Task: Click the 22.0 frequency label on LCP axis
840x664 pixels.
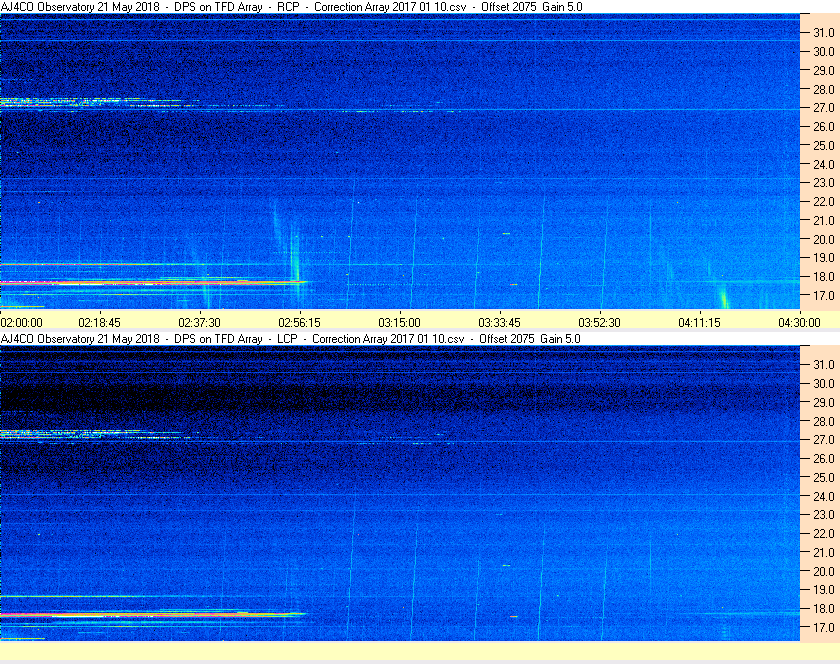Action: [x=824, y=533]
